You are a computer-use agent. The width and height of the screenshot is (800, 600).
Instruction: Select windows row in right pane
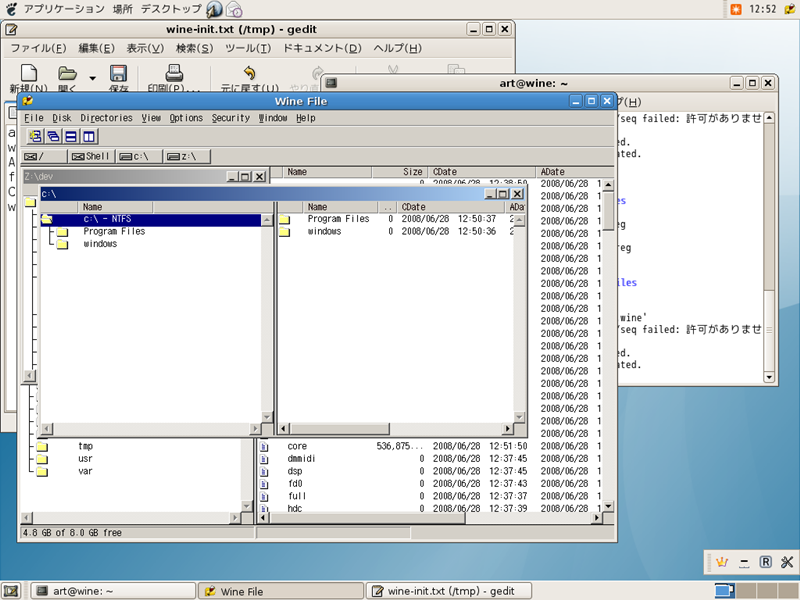pos(395,232)
